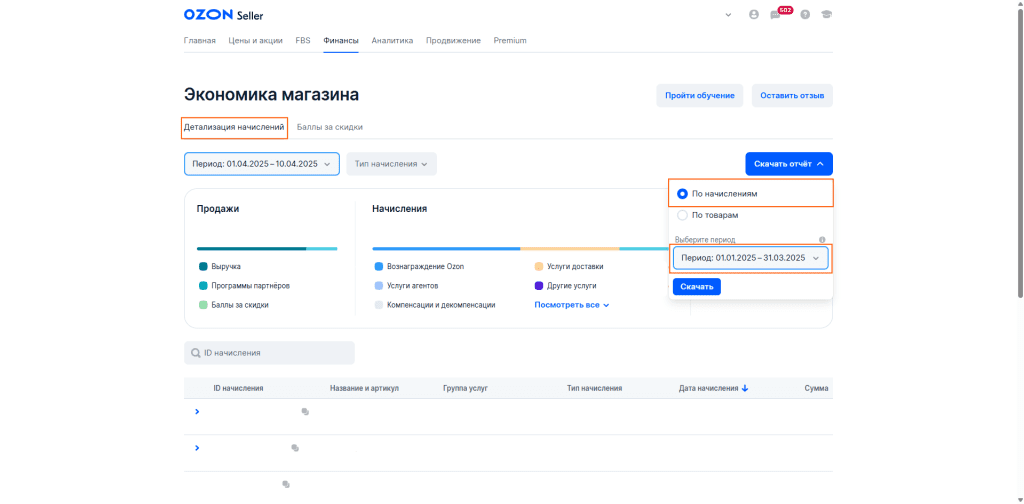Viewport: 1024px width, 504px height.
Task: Copy the first row's ID начисления
Action: click(305, 412)
